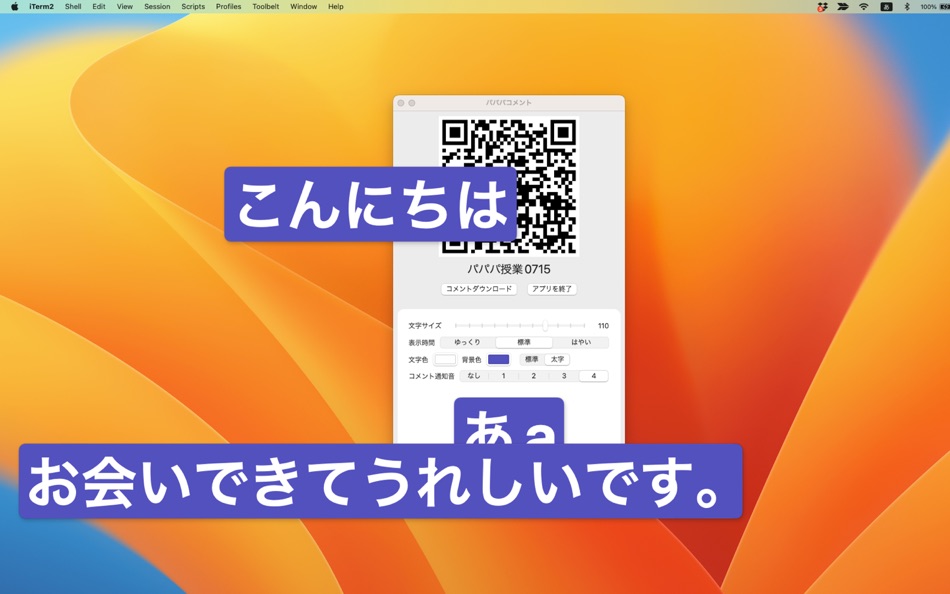Open the 背景色 purple color well
This screenshot has width=950, height=594.
click(499, 359)
